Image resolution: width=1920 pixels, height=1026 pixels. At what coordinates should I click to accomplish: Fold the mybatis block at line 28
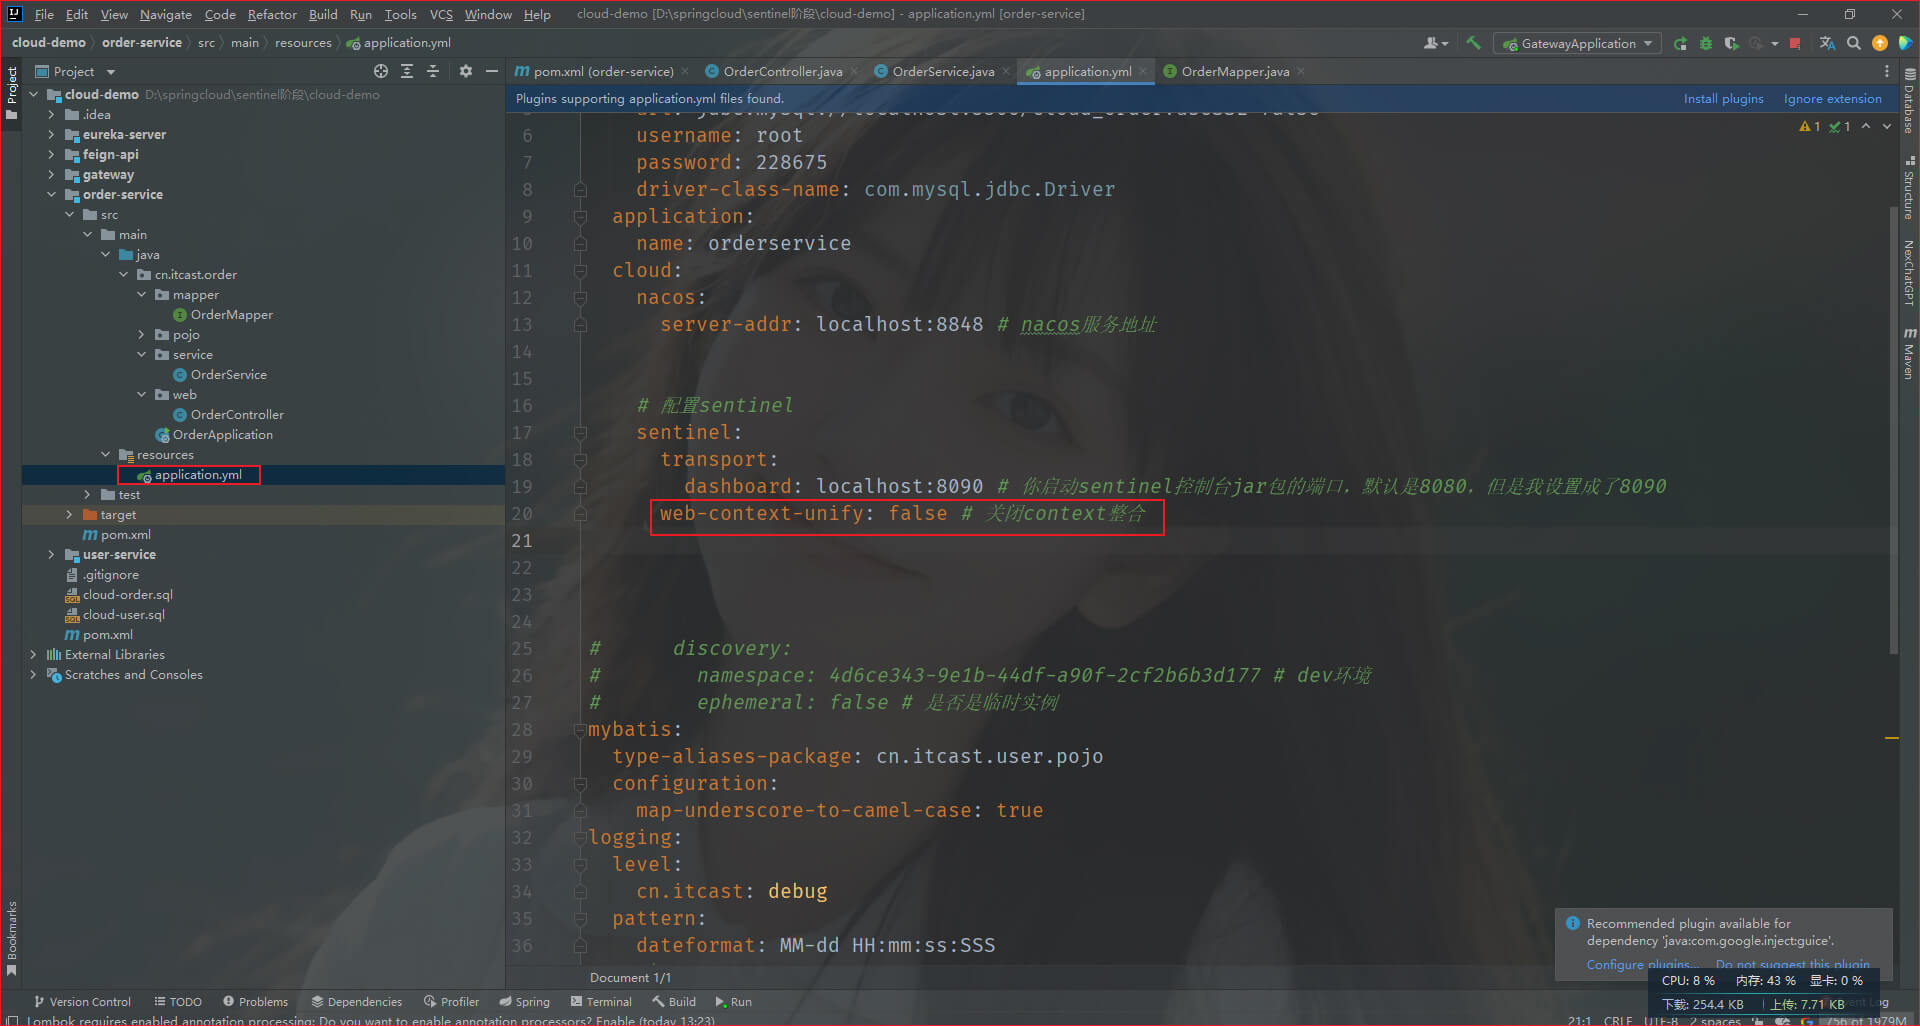point(580,730)
